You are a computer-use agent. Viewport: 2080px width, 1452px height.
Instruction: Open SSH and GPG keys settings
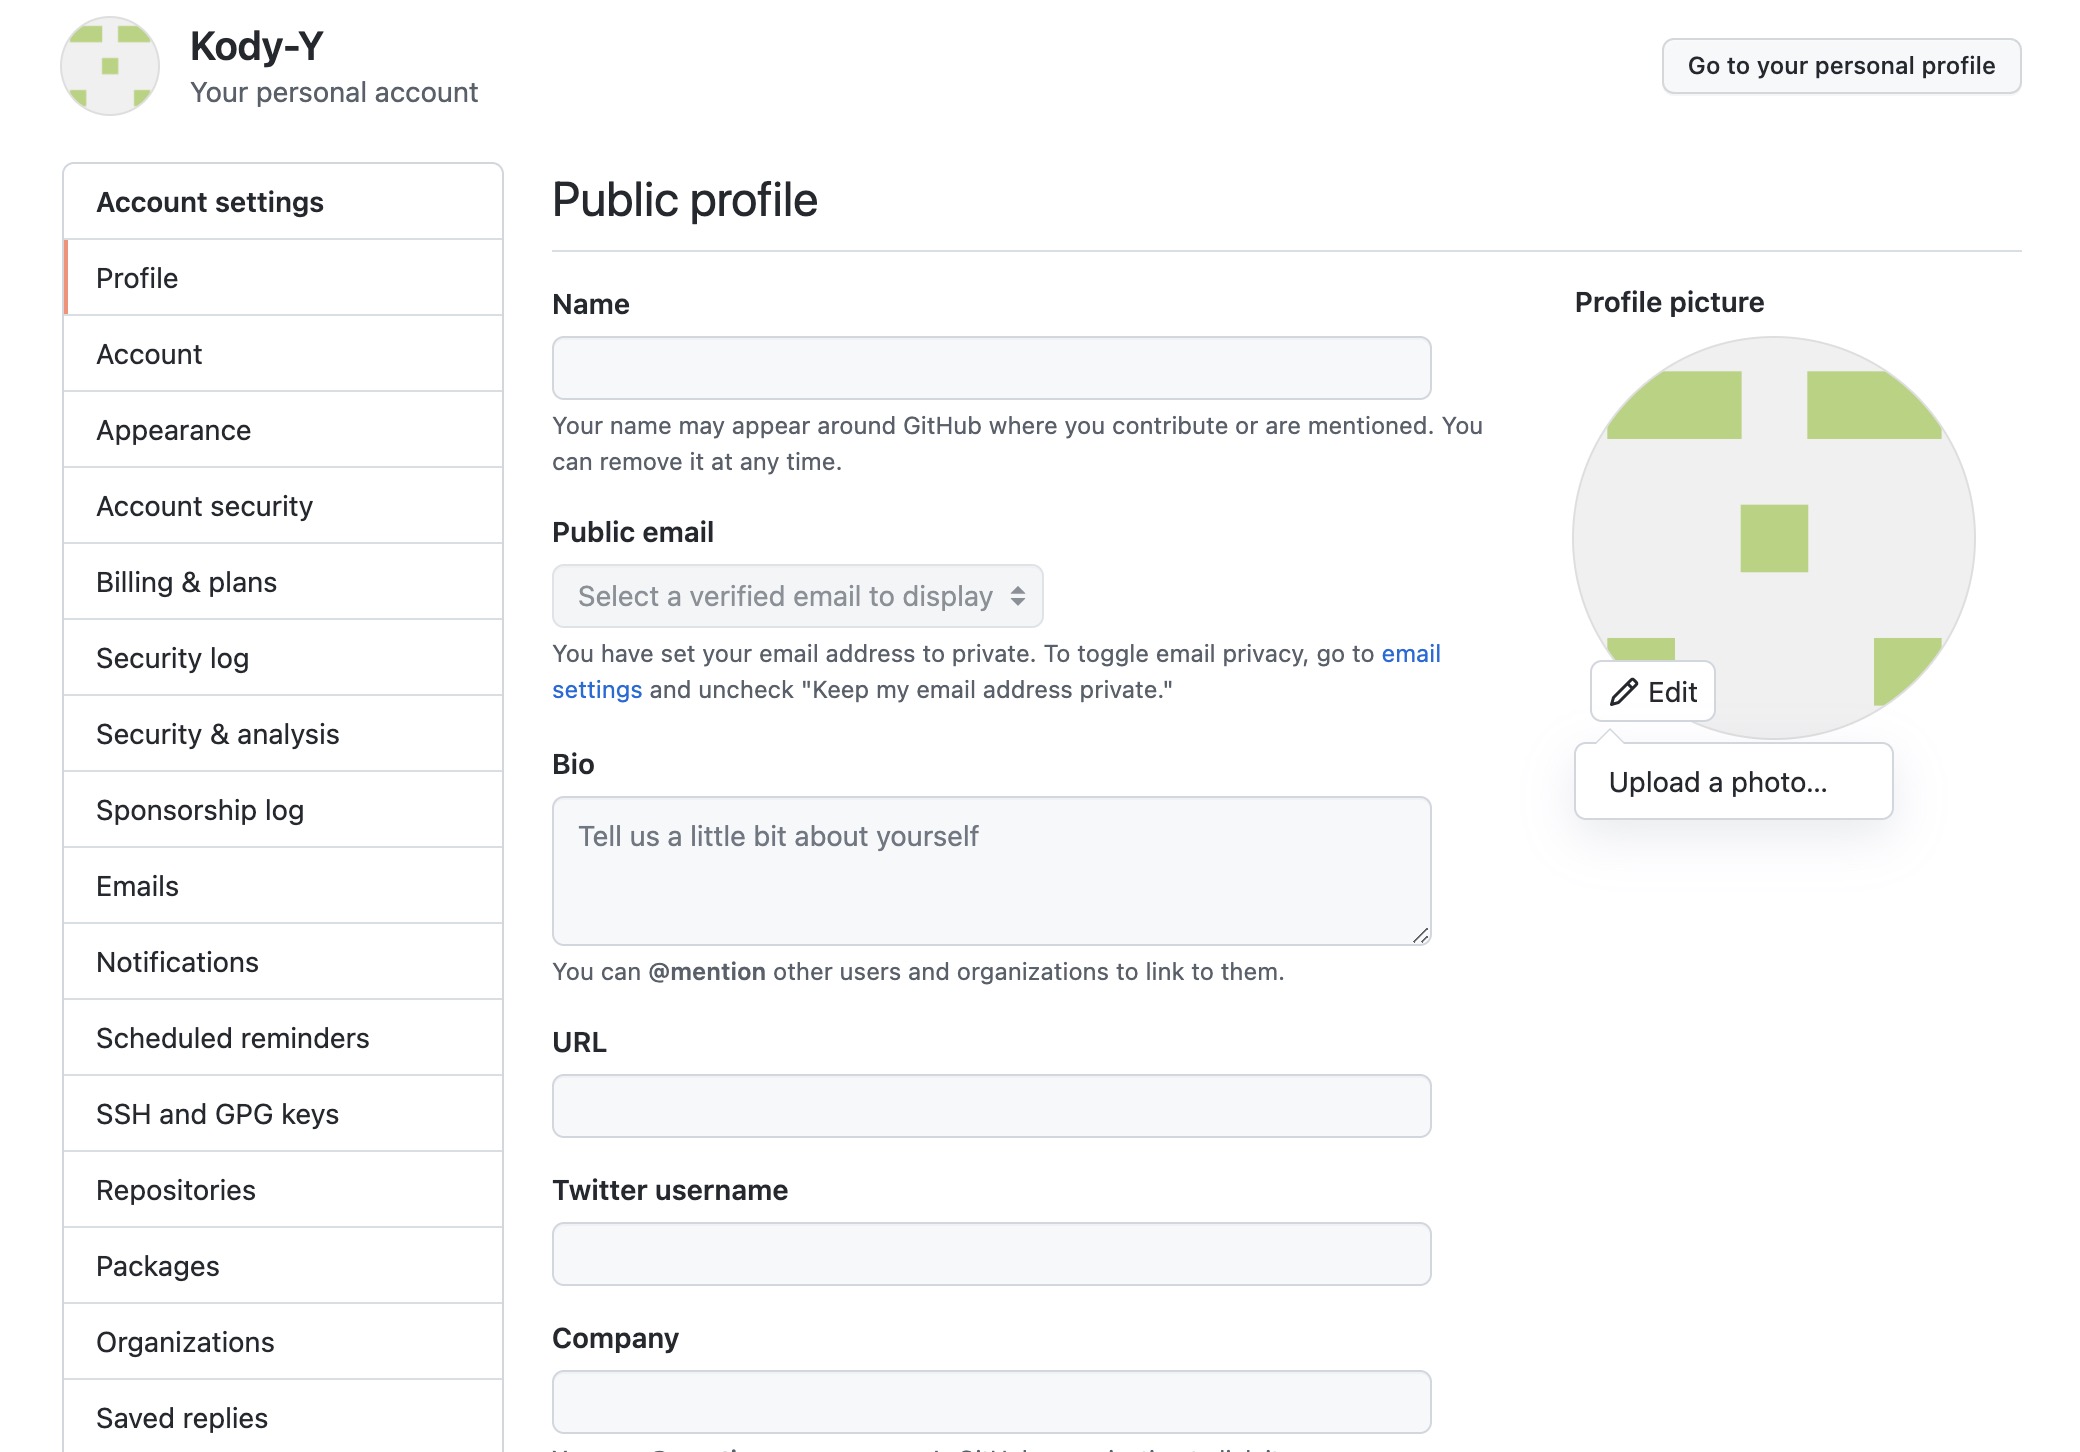coord(218,1114)
